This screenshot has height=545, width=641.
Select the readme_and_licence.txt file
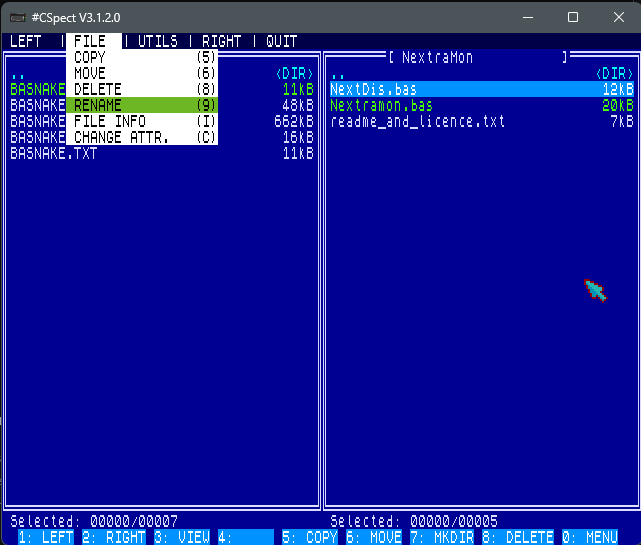tap(482, 121)
